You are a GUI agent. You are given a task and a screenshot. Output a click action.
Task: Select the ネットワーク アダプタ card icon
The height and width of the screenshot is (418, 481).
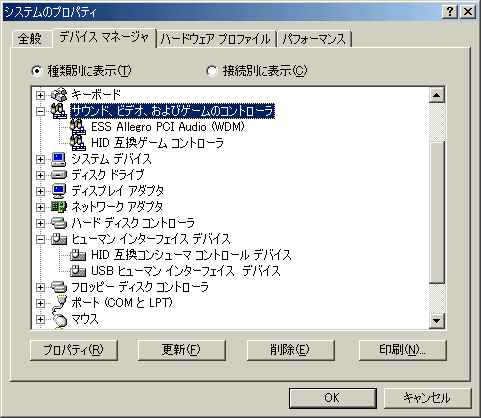pyautogui.click(x=59, y=207)
